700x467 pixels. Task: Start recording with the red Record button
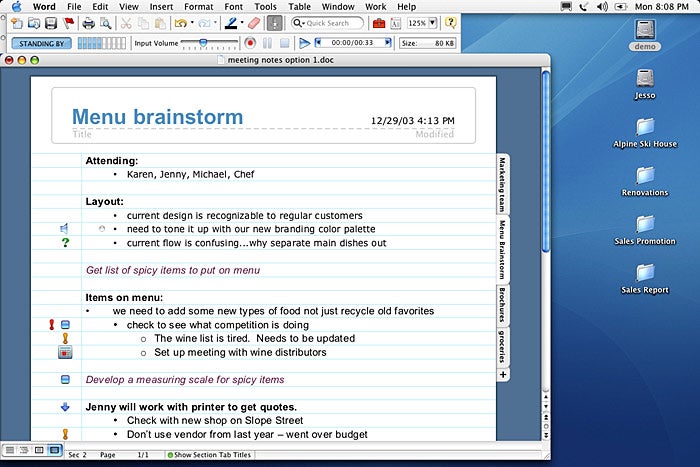(250, 43)
